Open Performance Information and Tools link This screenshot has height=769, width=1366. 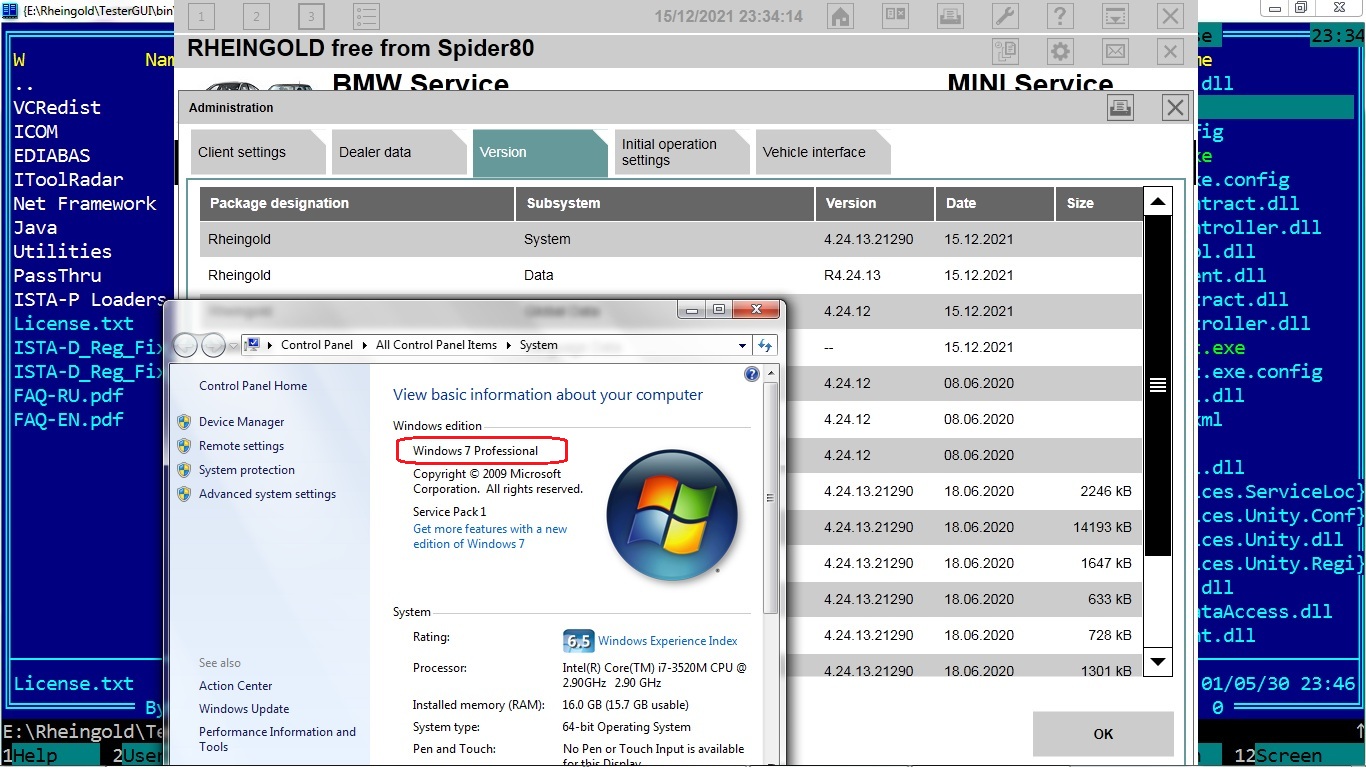pos(277,739)
